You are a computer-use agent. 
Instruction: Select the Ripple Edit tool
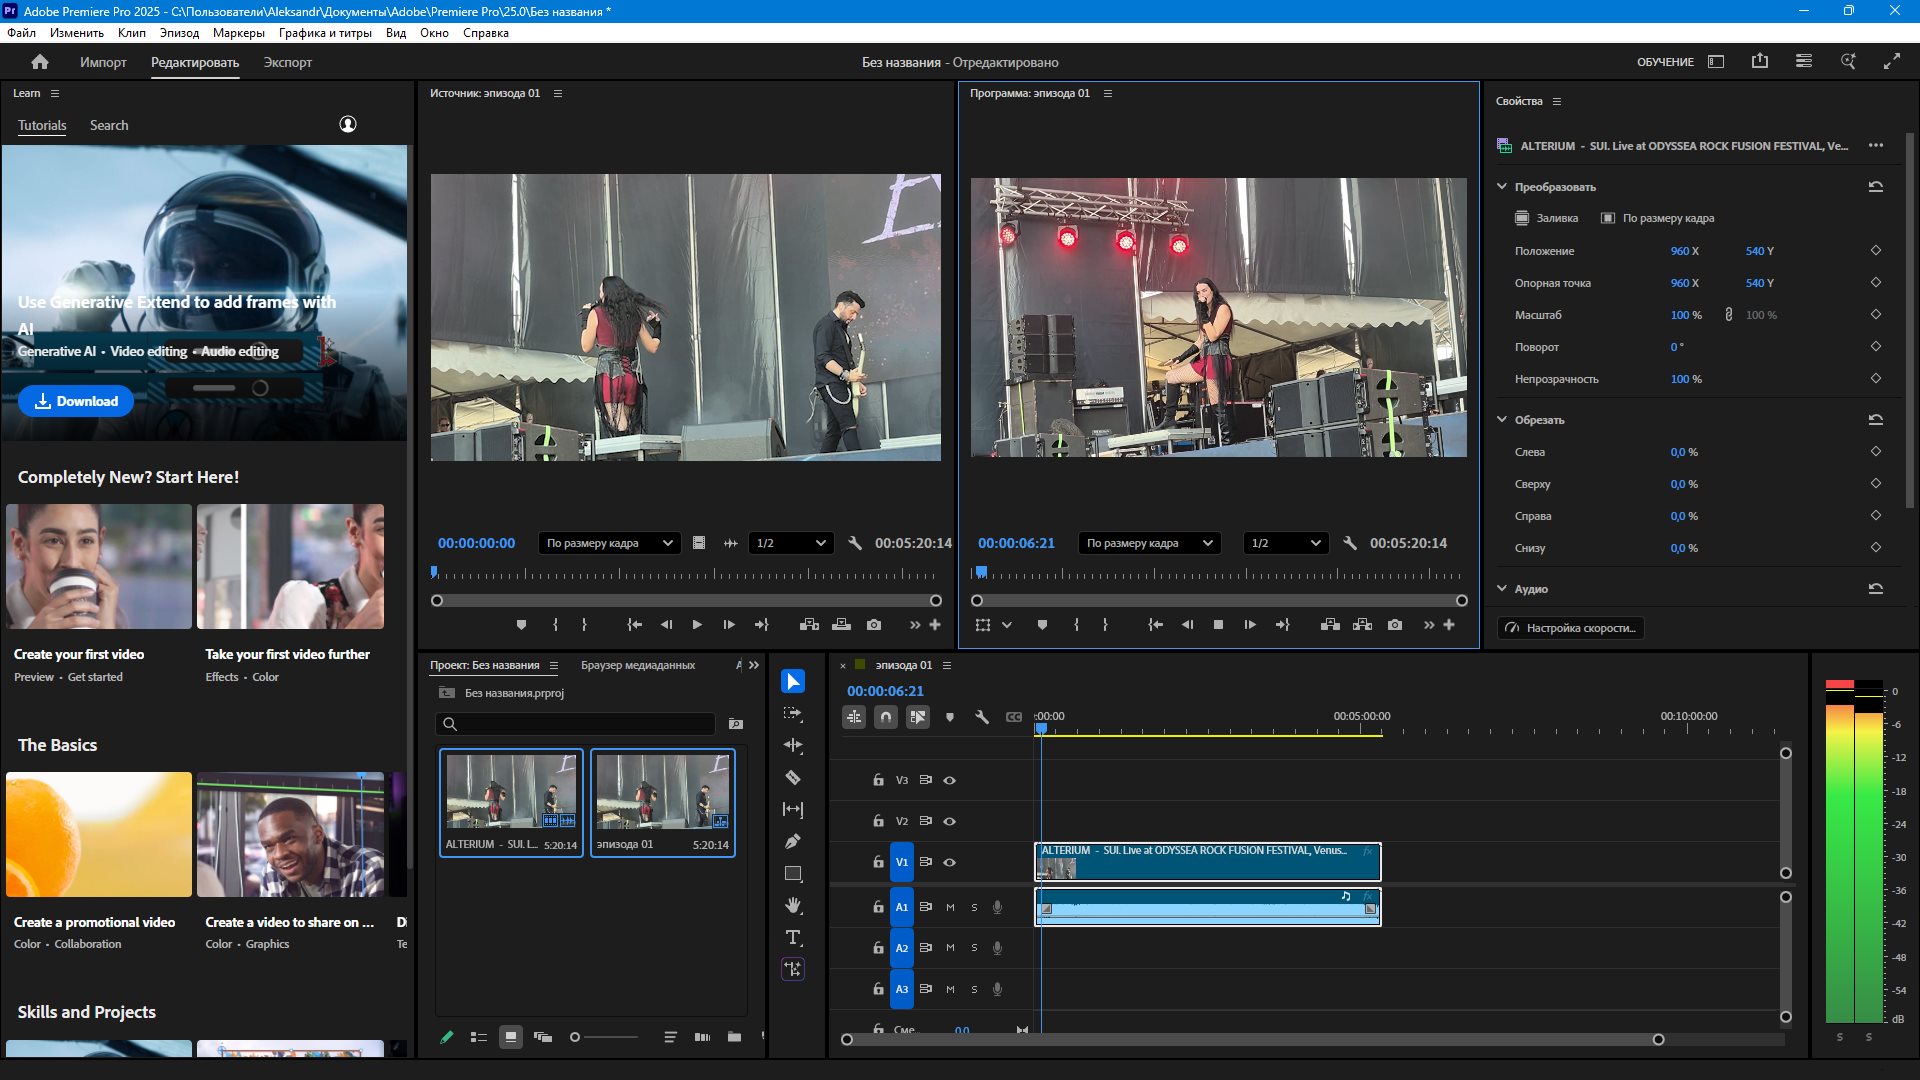click(793, 745)
